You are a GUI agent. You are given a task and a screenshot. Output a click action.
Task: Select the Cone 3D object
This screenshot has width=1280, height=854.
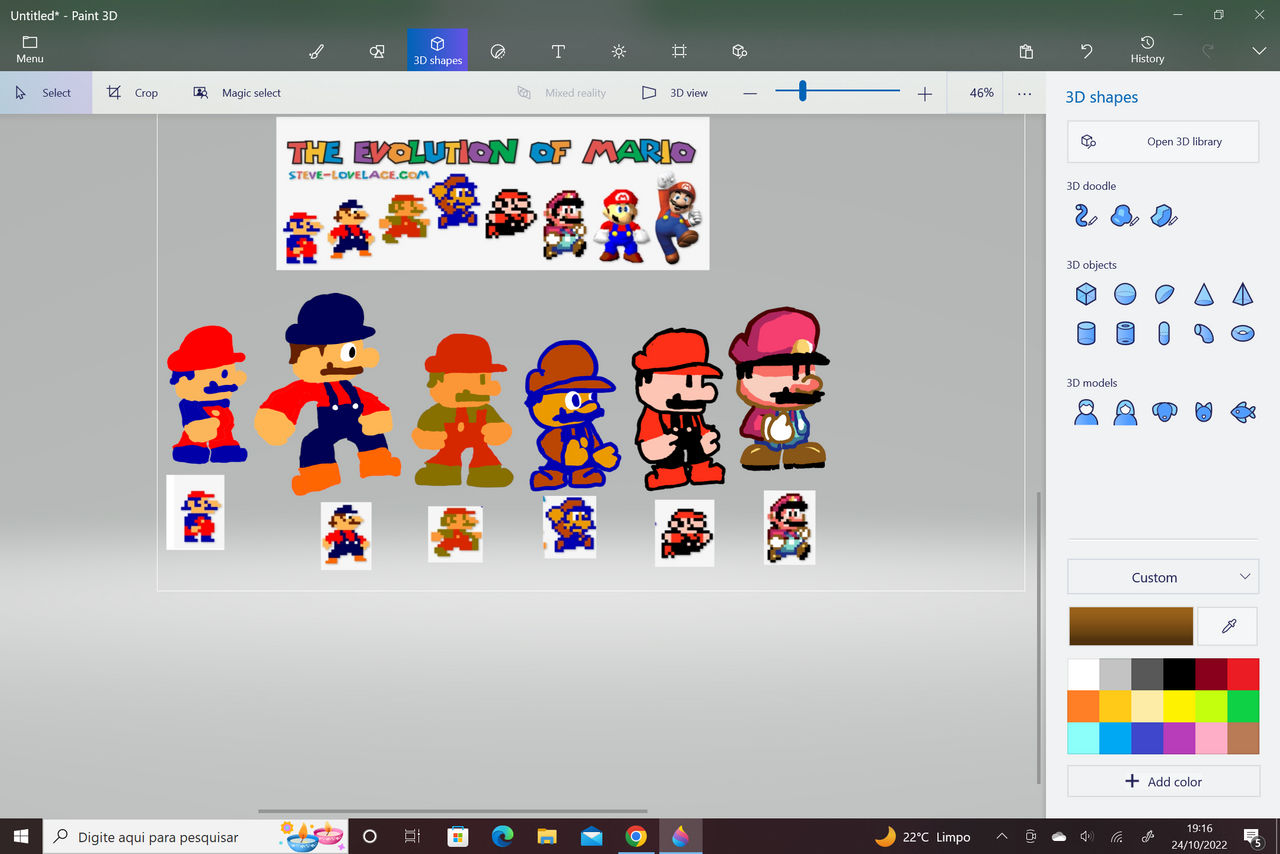click(1203, 294)
